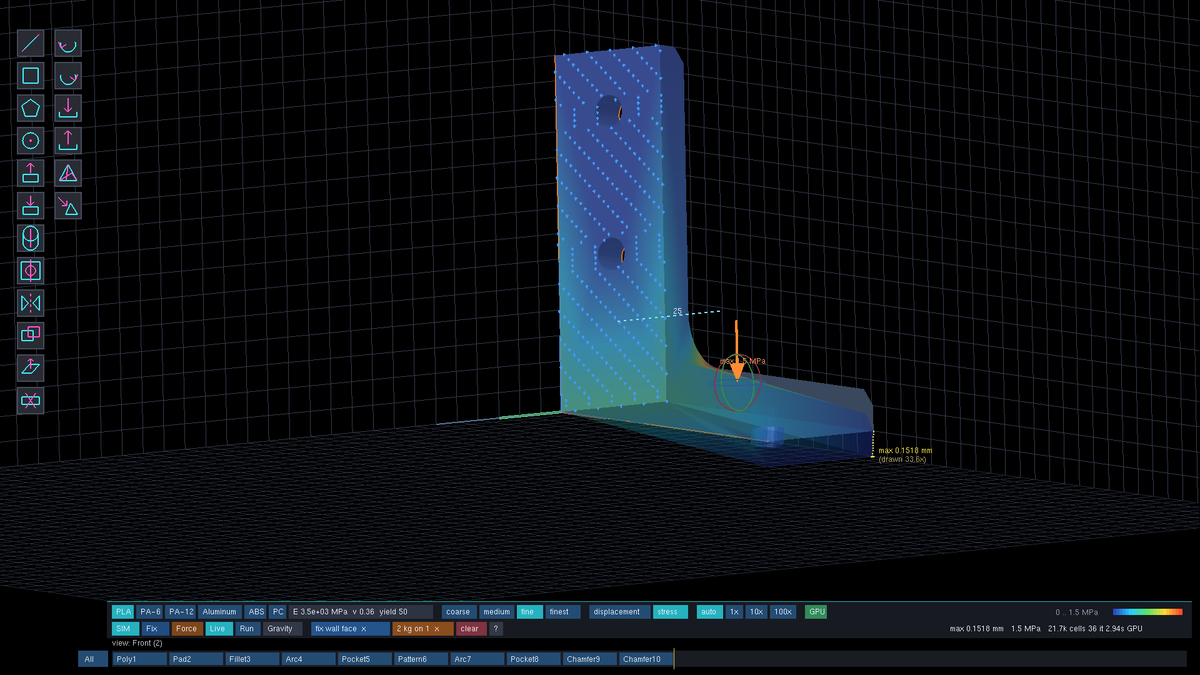This screenshot has width=1200, height=675.
Task: Remove the 2 kg on 1 load
Action: tap(437, 629)
